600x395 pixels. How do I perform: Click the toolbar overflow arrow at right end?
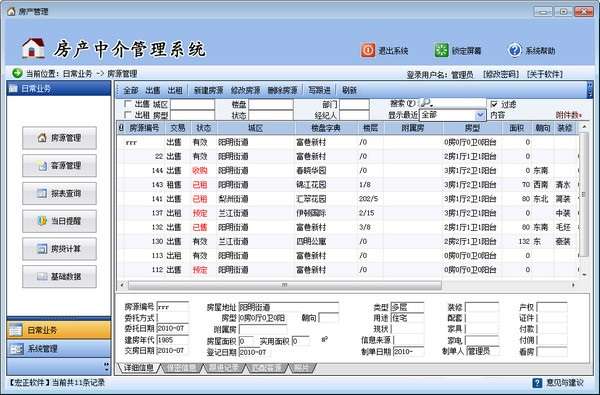tap(590, 90)
